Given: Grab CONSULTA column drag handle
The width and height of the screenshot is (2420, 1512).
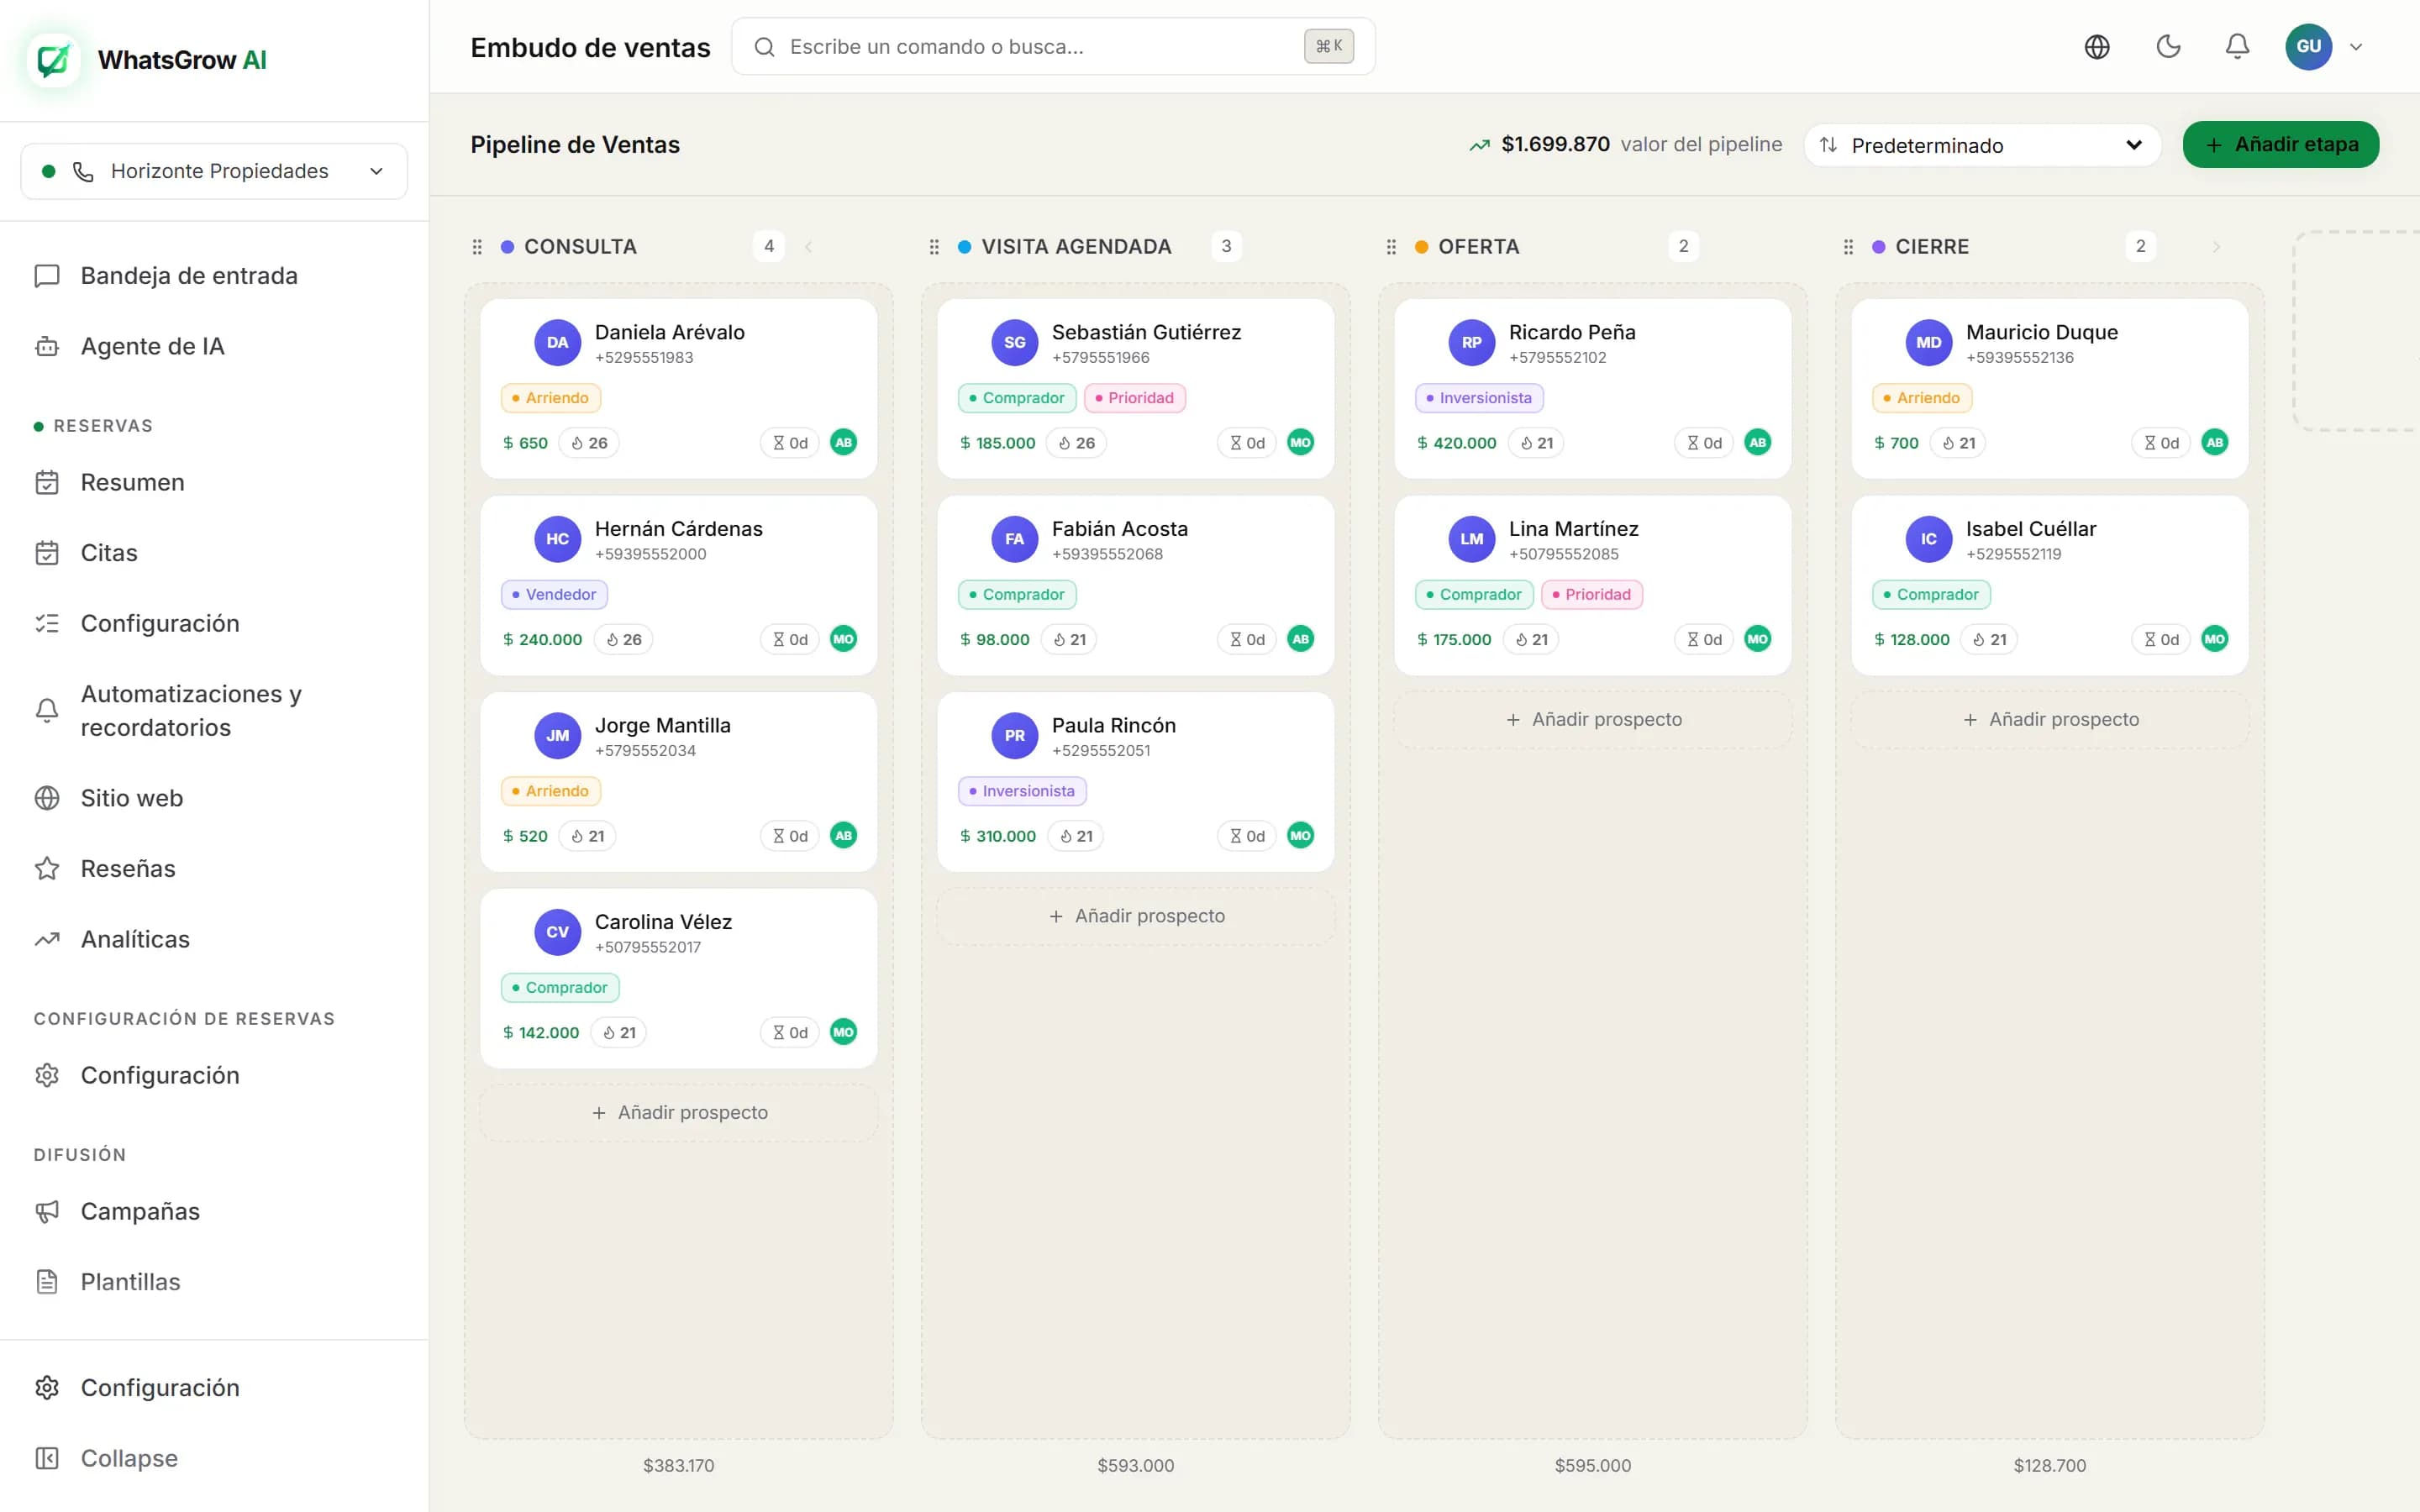Looking at the screenshot, I should point(477,247).
